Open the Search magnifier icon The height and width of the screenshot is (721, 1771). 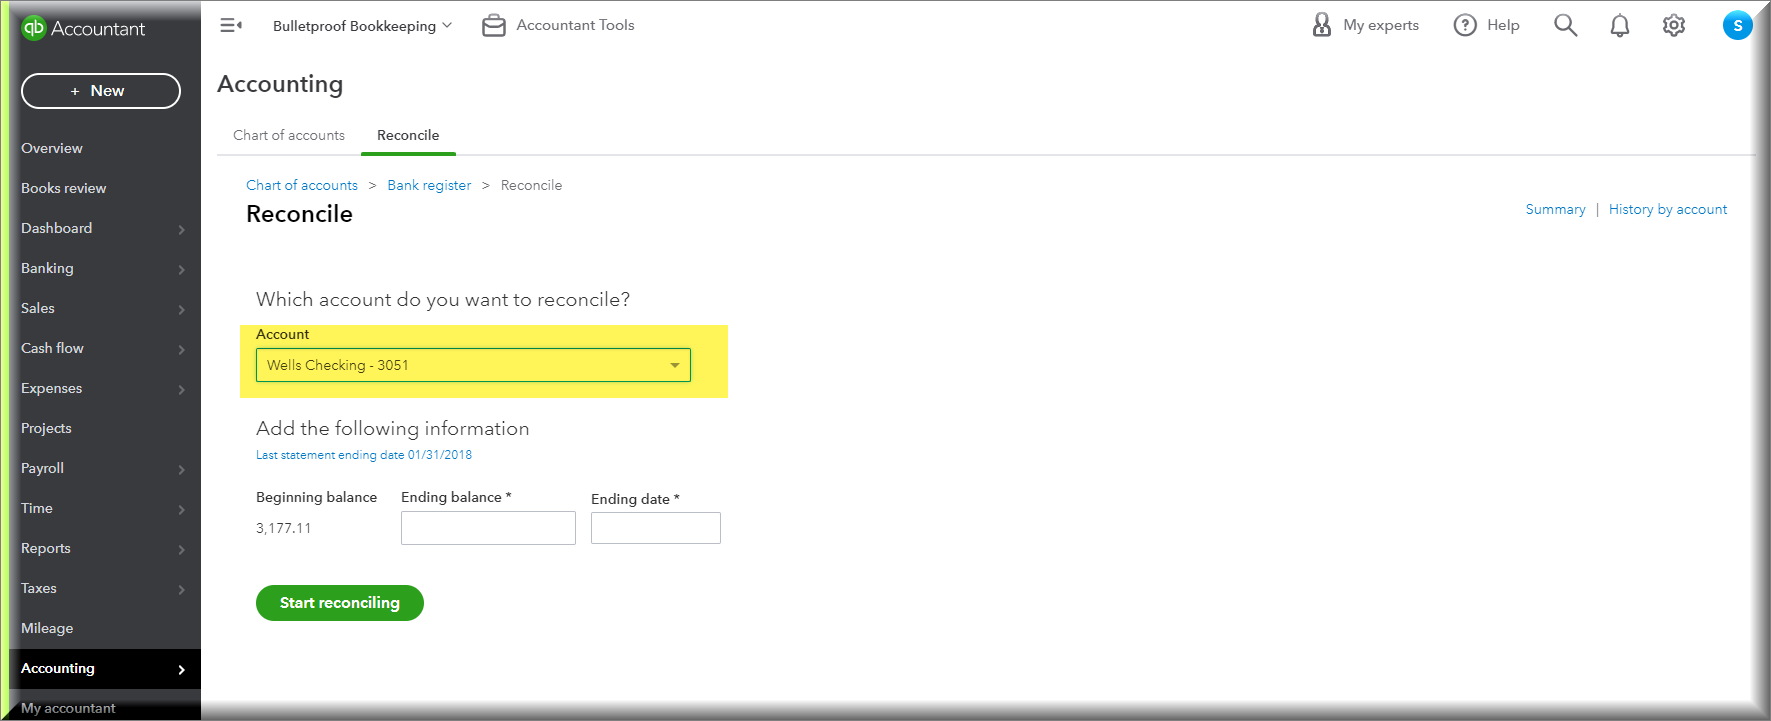coord(1566,25)
